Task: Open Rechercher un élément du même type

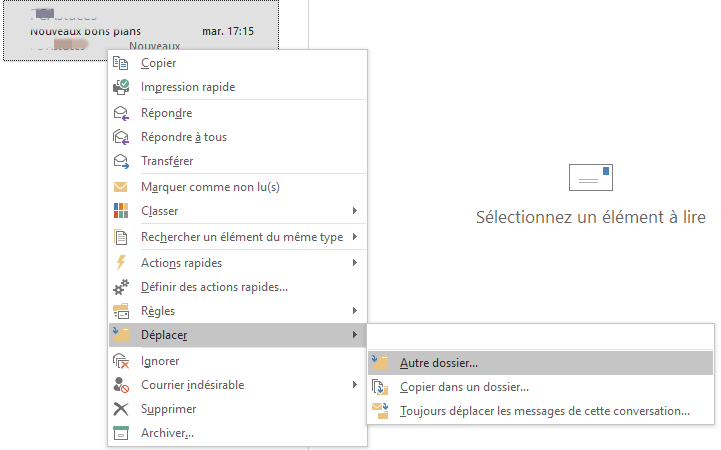Action: click(242, 237)
